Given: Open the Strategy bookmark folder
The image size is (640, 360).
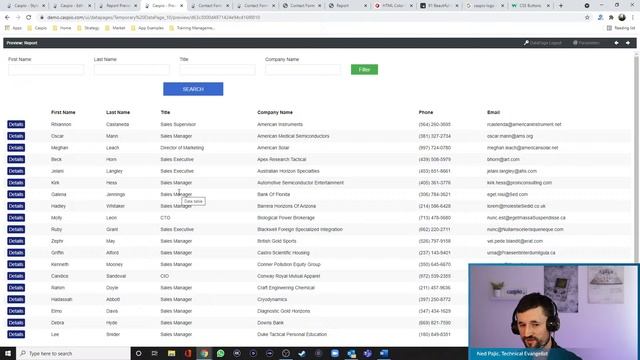Looking at the screenshot, I should 88,28.
